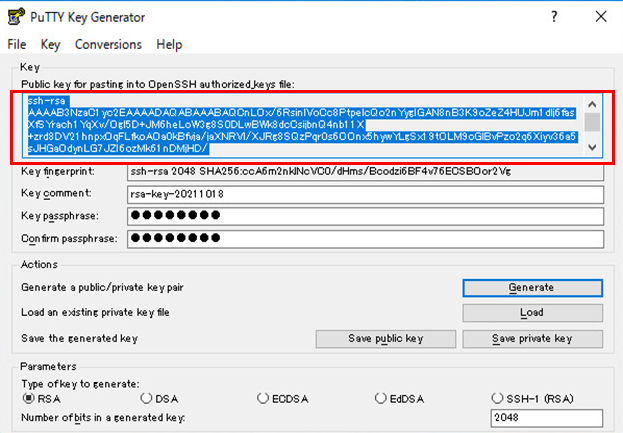Screen dimensions: 623x433
Task: Click 'Number of bits in a generated key' label
Action: 103,418
